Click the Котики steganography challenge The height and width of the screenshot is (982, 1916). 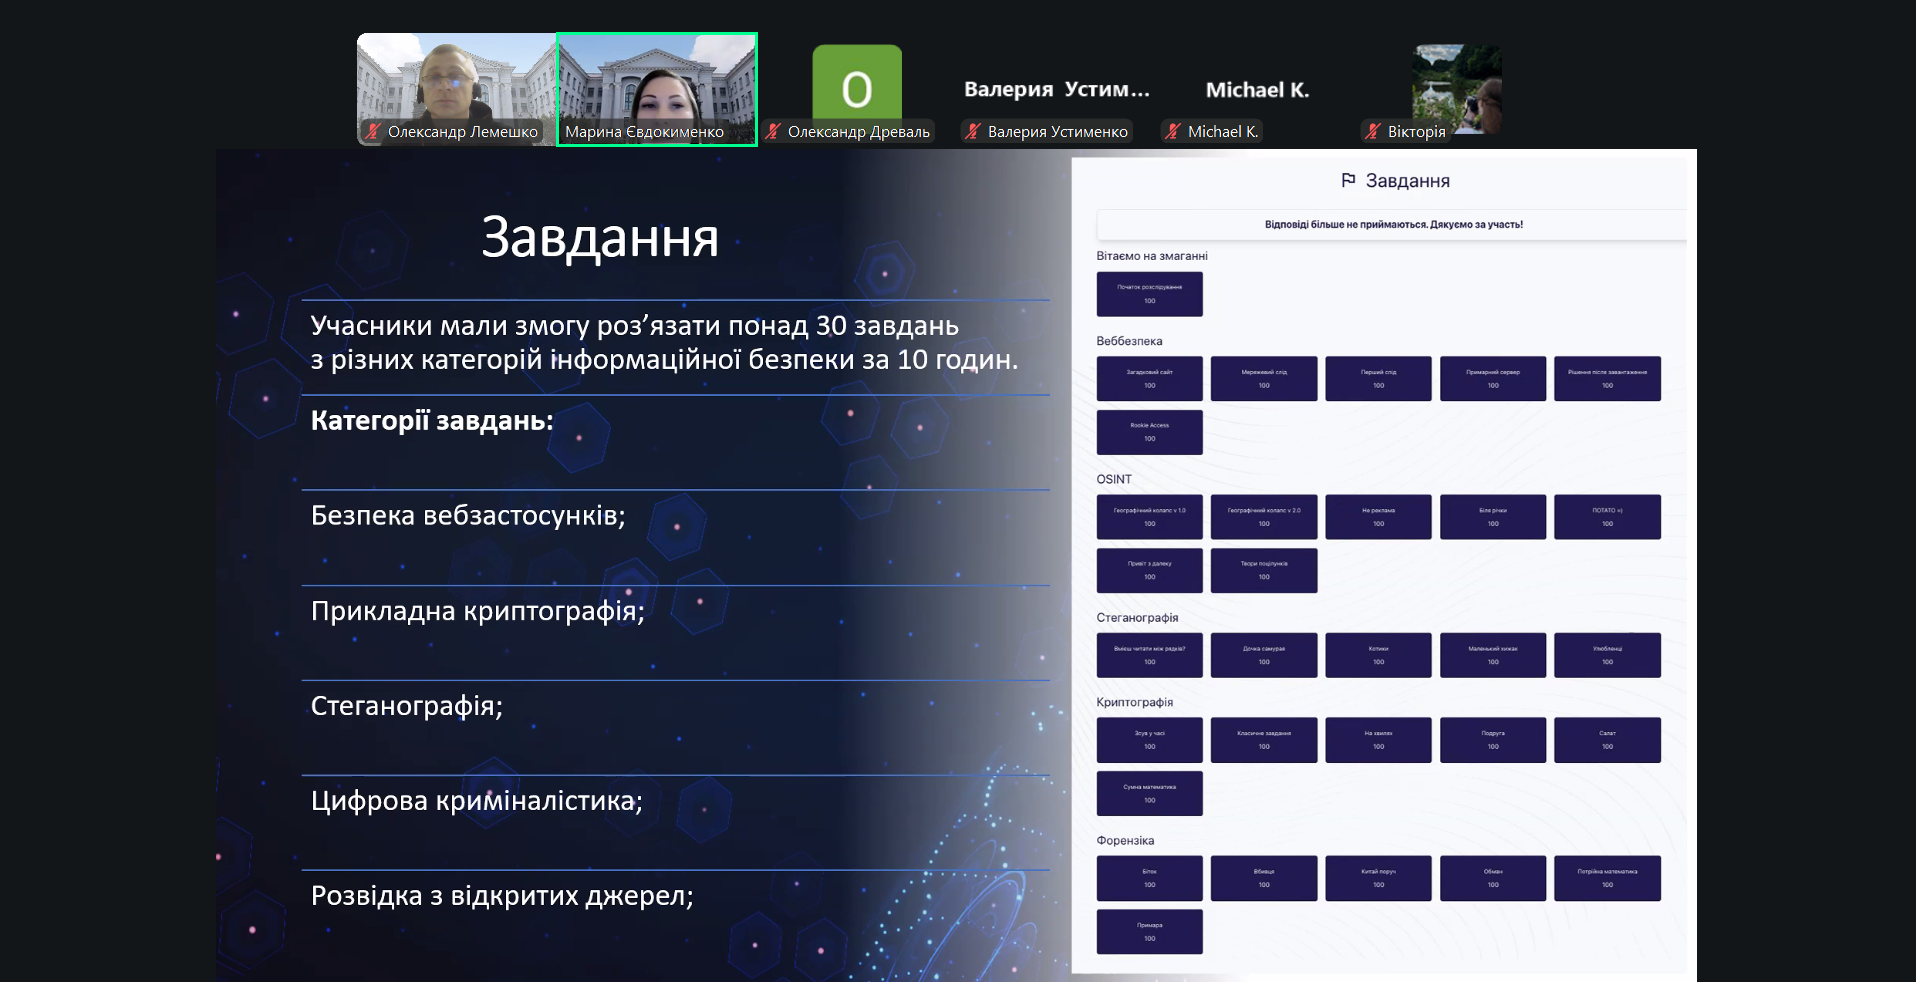click(1378, 655)
